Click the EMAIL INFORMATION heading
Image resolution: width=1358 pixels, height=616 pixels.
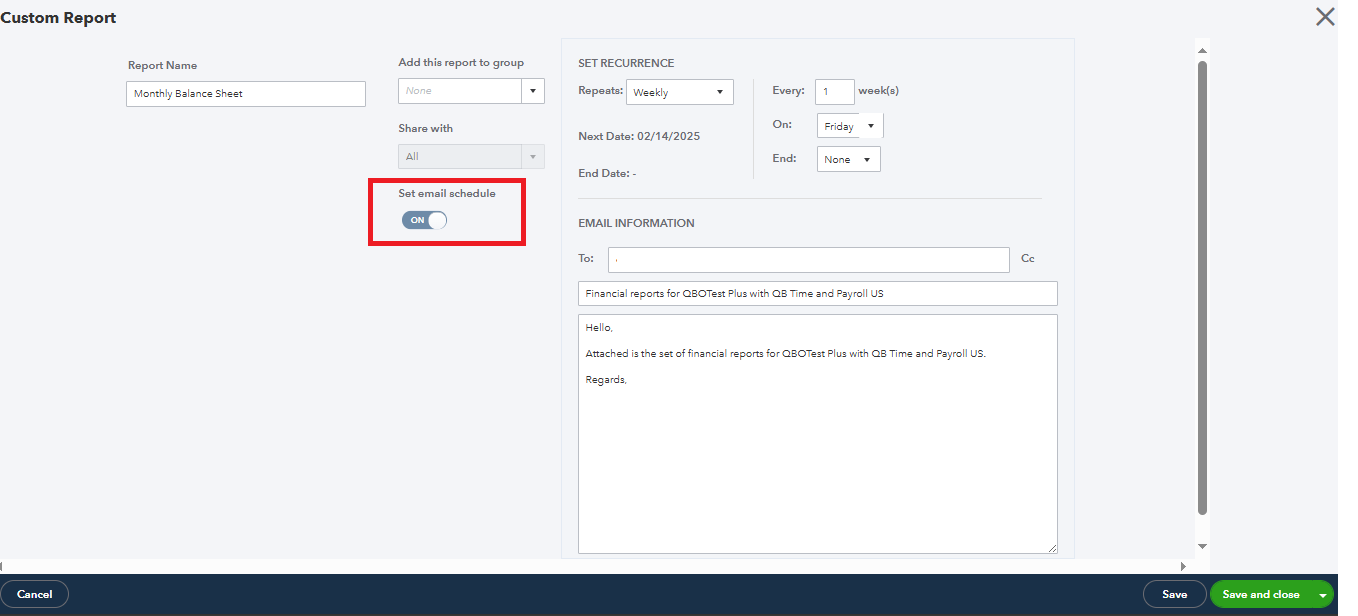[636, 223]
